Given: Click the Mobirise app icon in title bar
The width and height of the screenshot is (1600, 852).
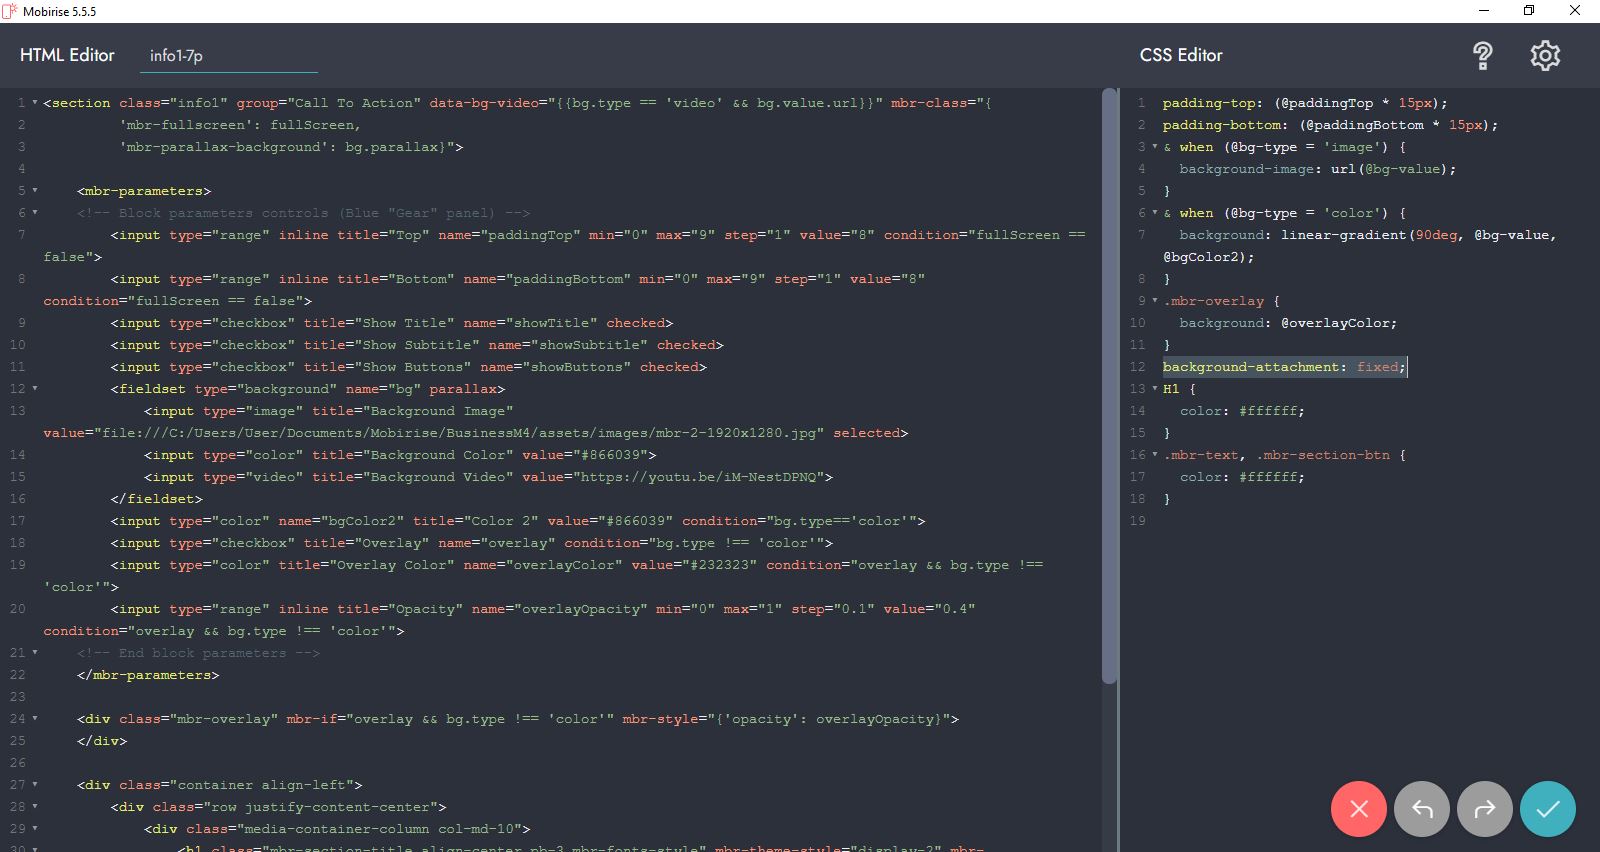Looking at the screenshot, I should pos(10,11).
